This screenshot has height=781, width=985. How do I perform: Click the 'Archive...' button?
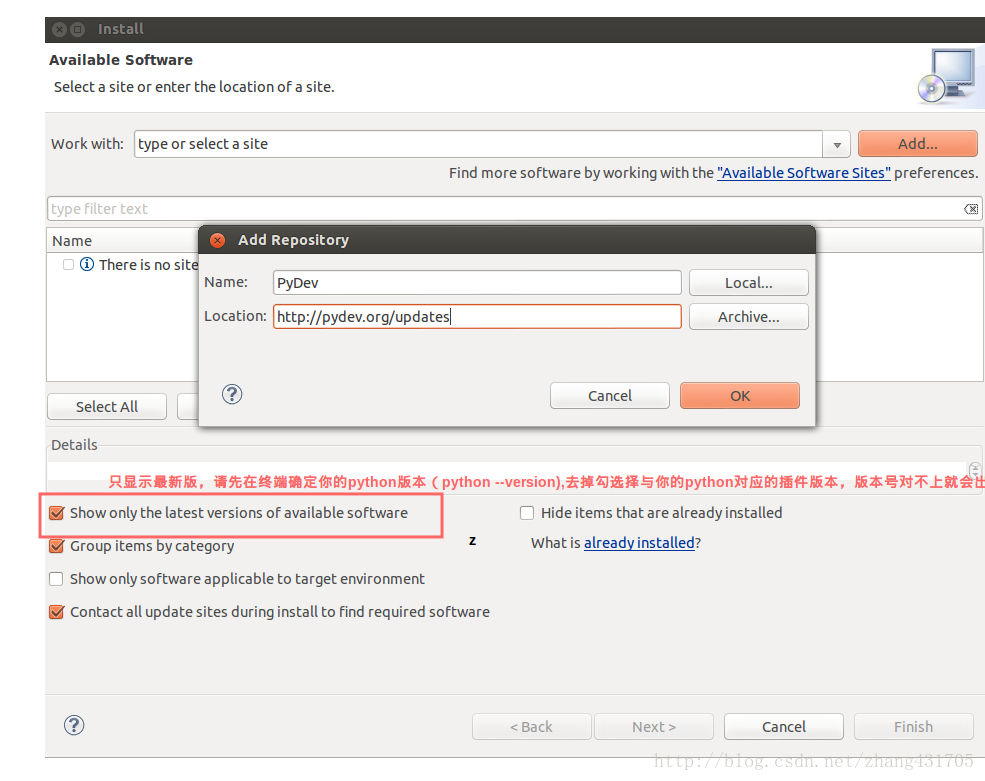pos(748,317)
